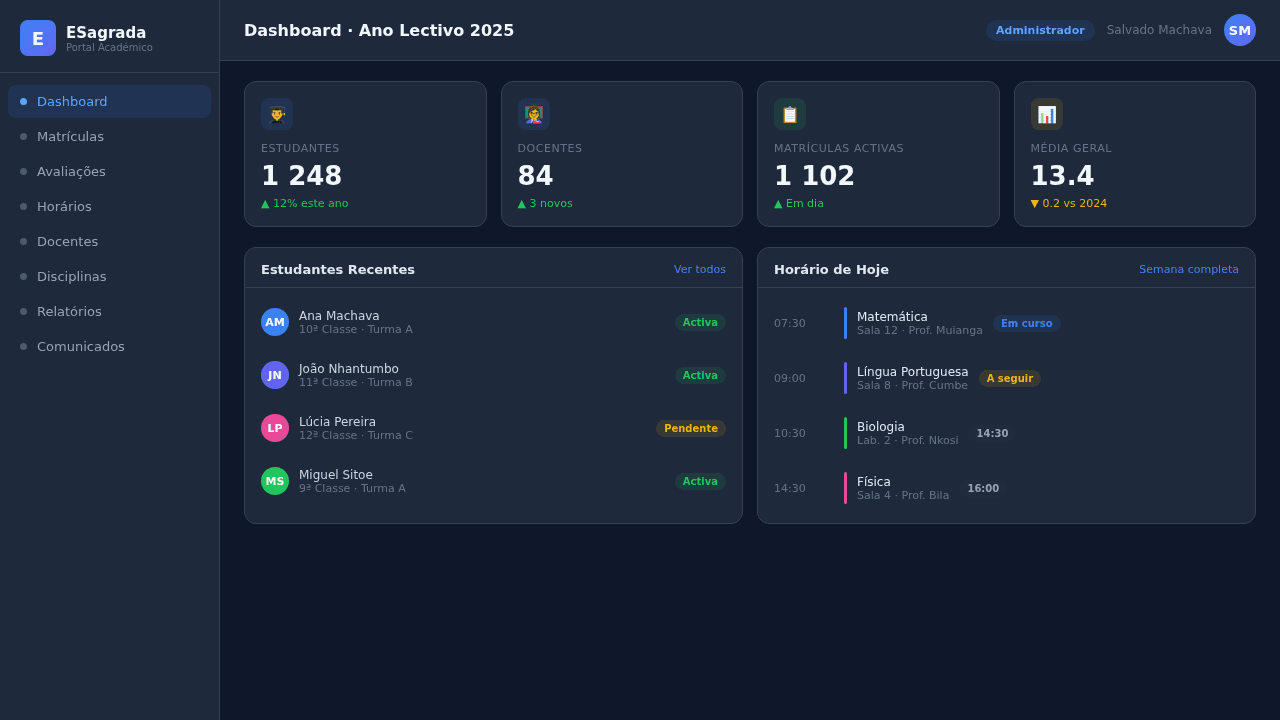Click the ESagrada logo icon
The height and width of the screenshot is (720, 1280).
(38, 38)
